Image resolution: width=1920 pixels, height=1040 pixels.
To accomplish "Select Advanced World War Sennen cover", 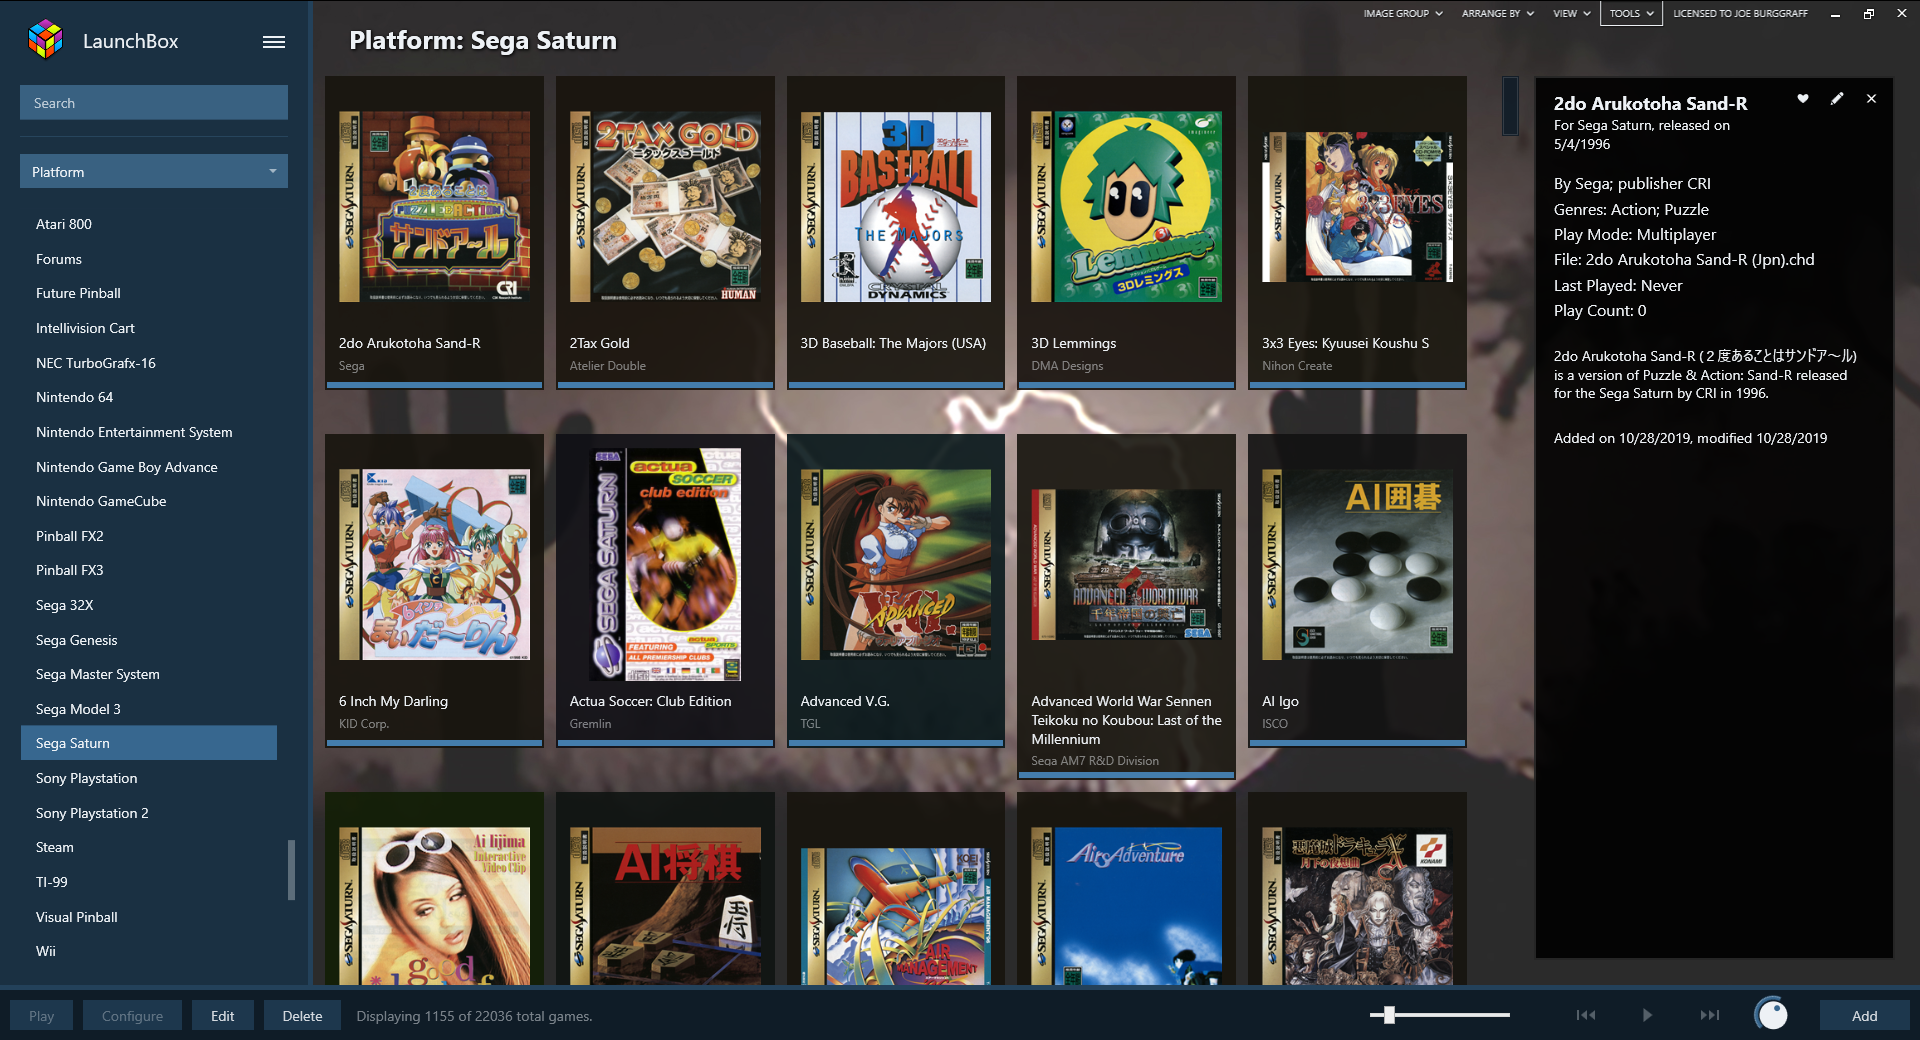I will pyautogui.click(x=1126, y=564).
